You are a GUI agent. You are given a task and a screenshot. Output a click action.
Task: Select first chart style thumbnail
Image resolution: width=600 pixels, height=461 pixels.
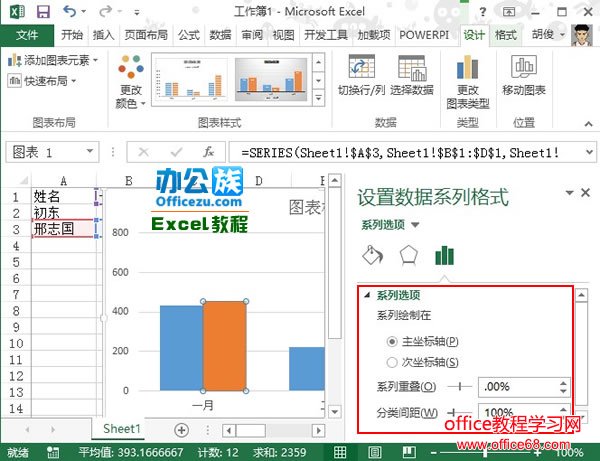tap(191, 79)
